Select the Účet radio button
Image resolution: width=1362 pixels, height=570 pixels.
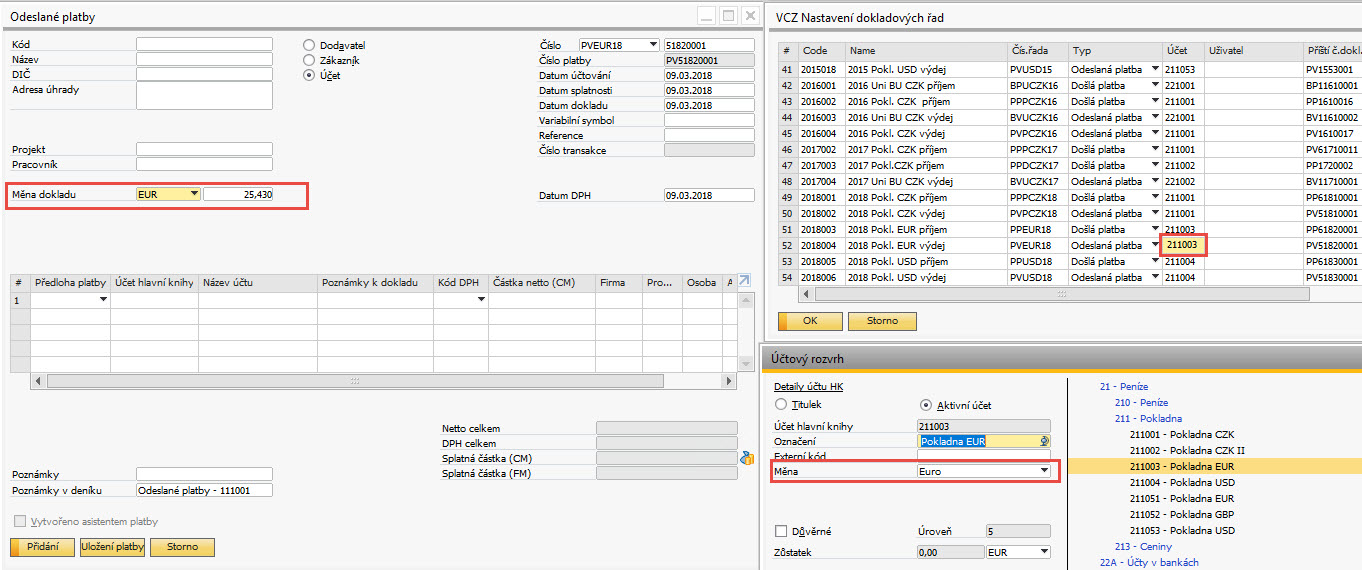click(x=309, y=75)
